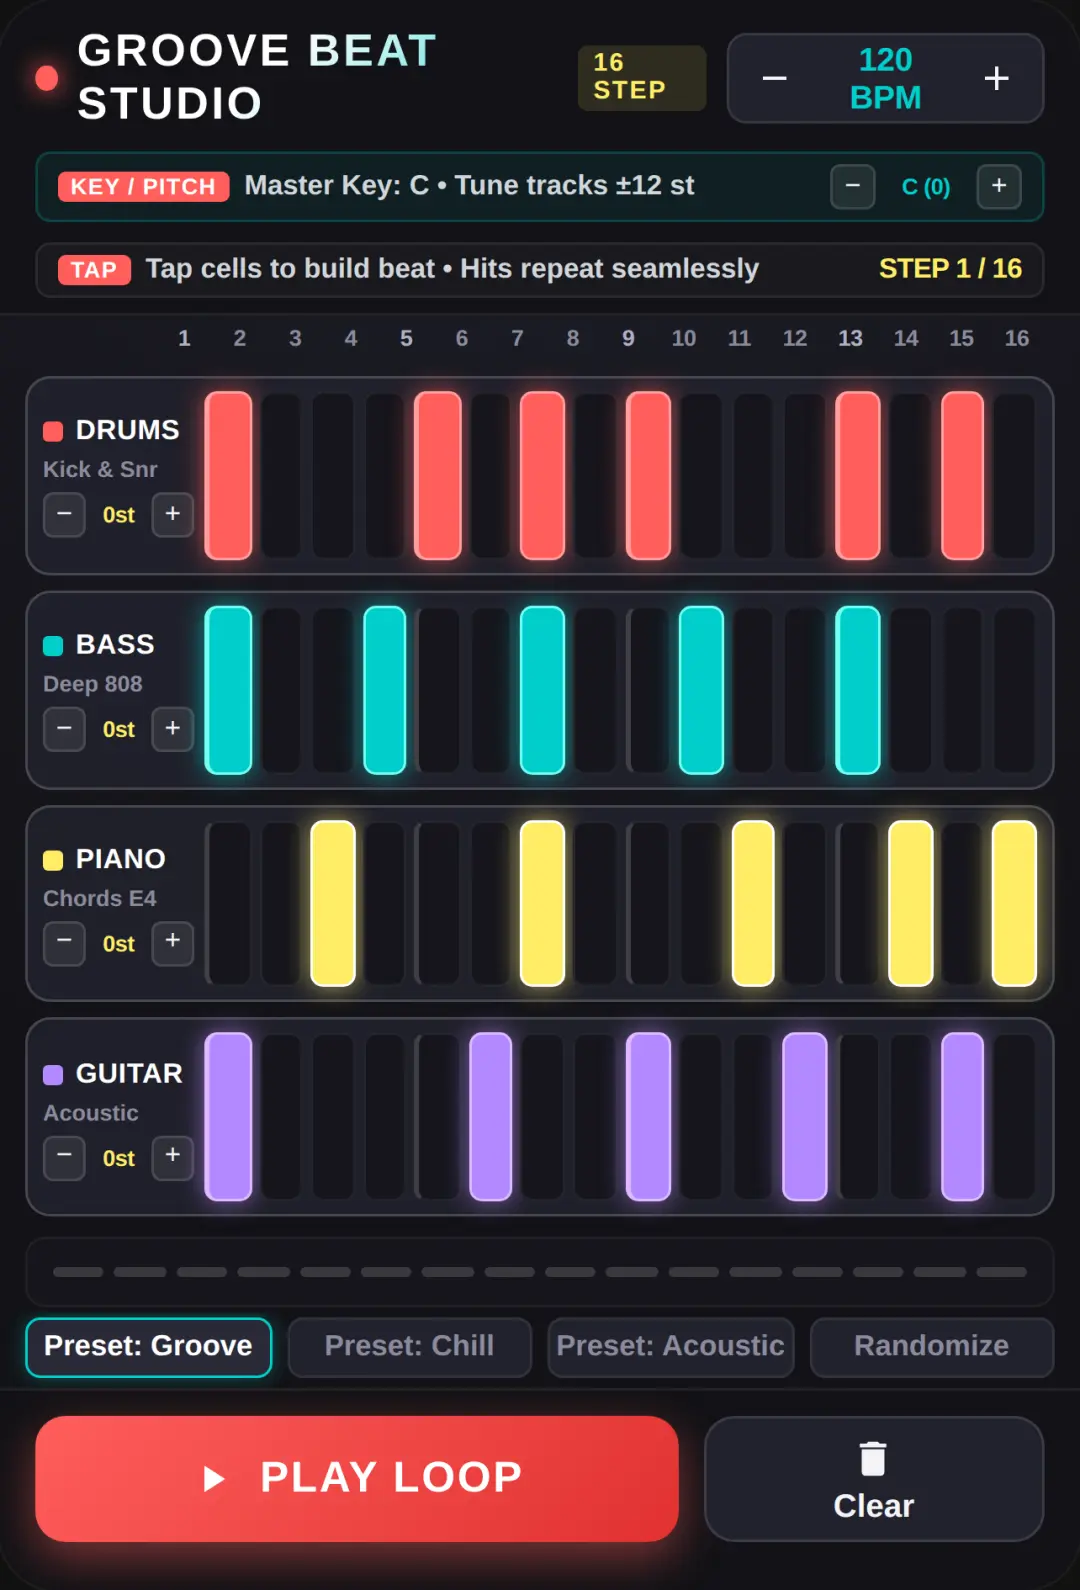This screenshot has height=1590, width=1080.
Task: Click the GUITAR track color square
Action: click(53, 1075)
